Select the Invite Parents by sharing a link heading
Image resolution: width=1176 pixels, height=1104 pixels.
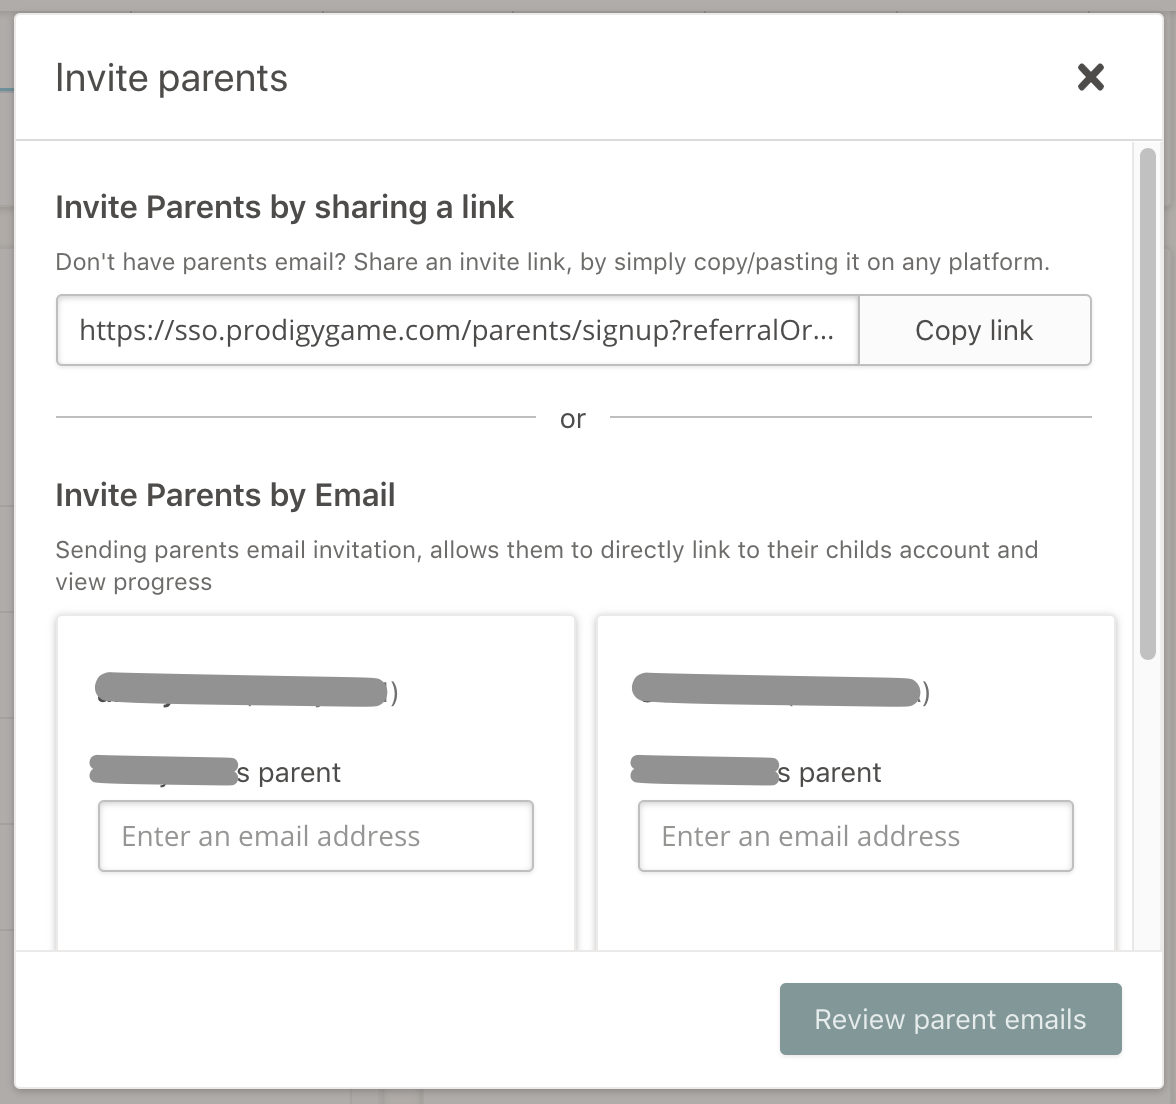click(x=285, y=207)
